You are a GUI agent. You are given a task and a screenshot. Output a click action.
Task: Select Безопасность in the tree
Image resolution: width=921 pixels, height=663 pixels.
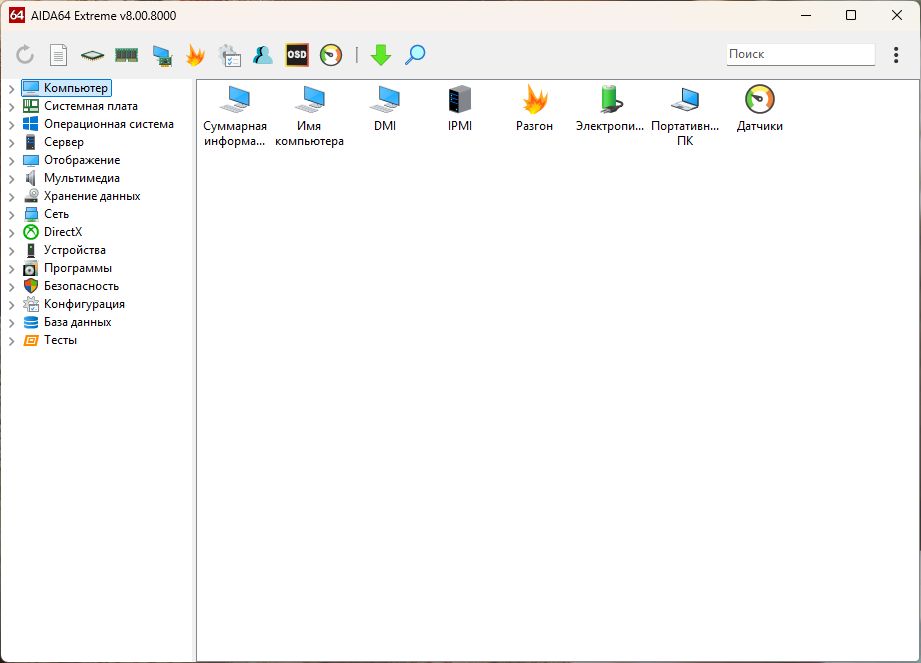(71, 286)
